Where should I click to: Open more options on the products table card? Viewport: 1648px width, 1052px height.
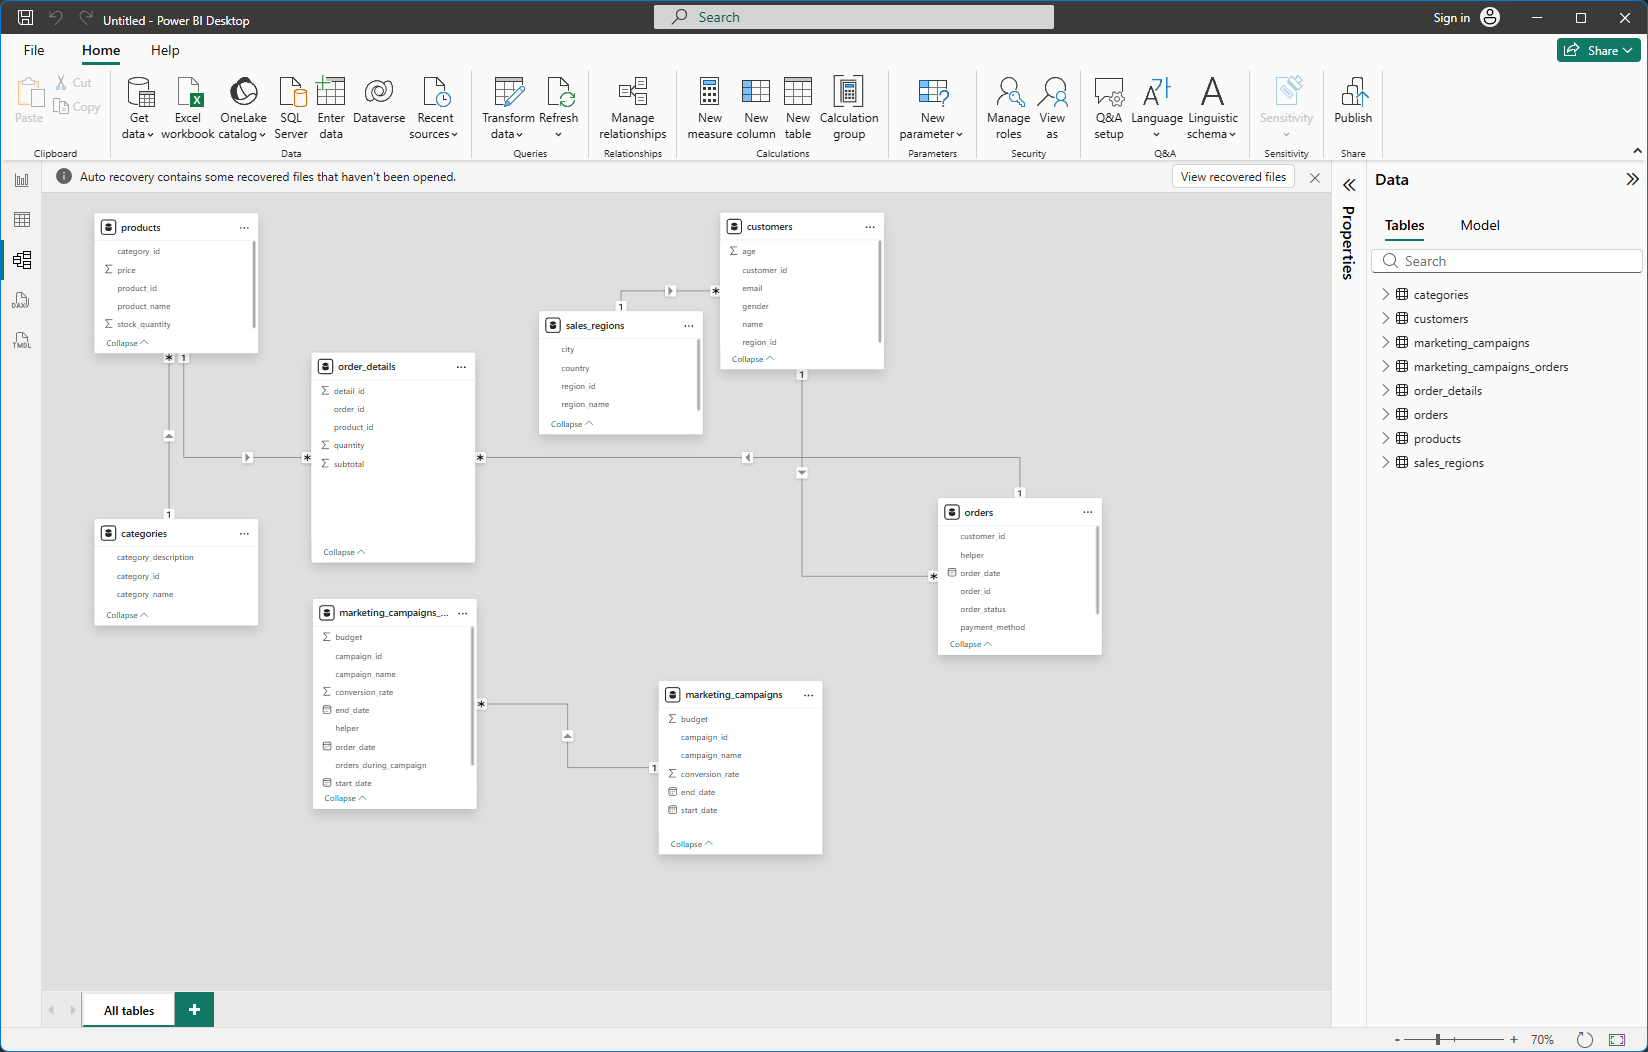coord(244,228)
